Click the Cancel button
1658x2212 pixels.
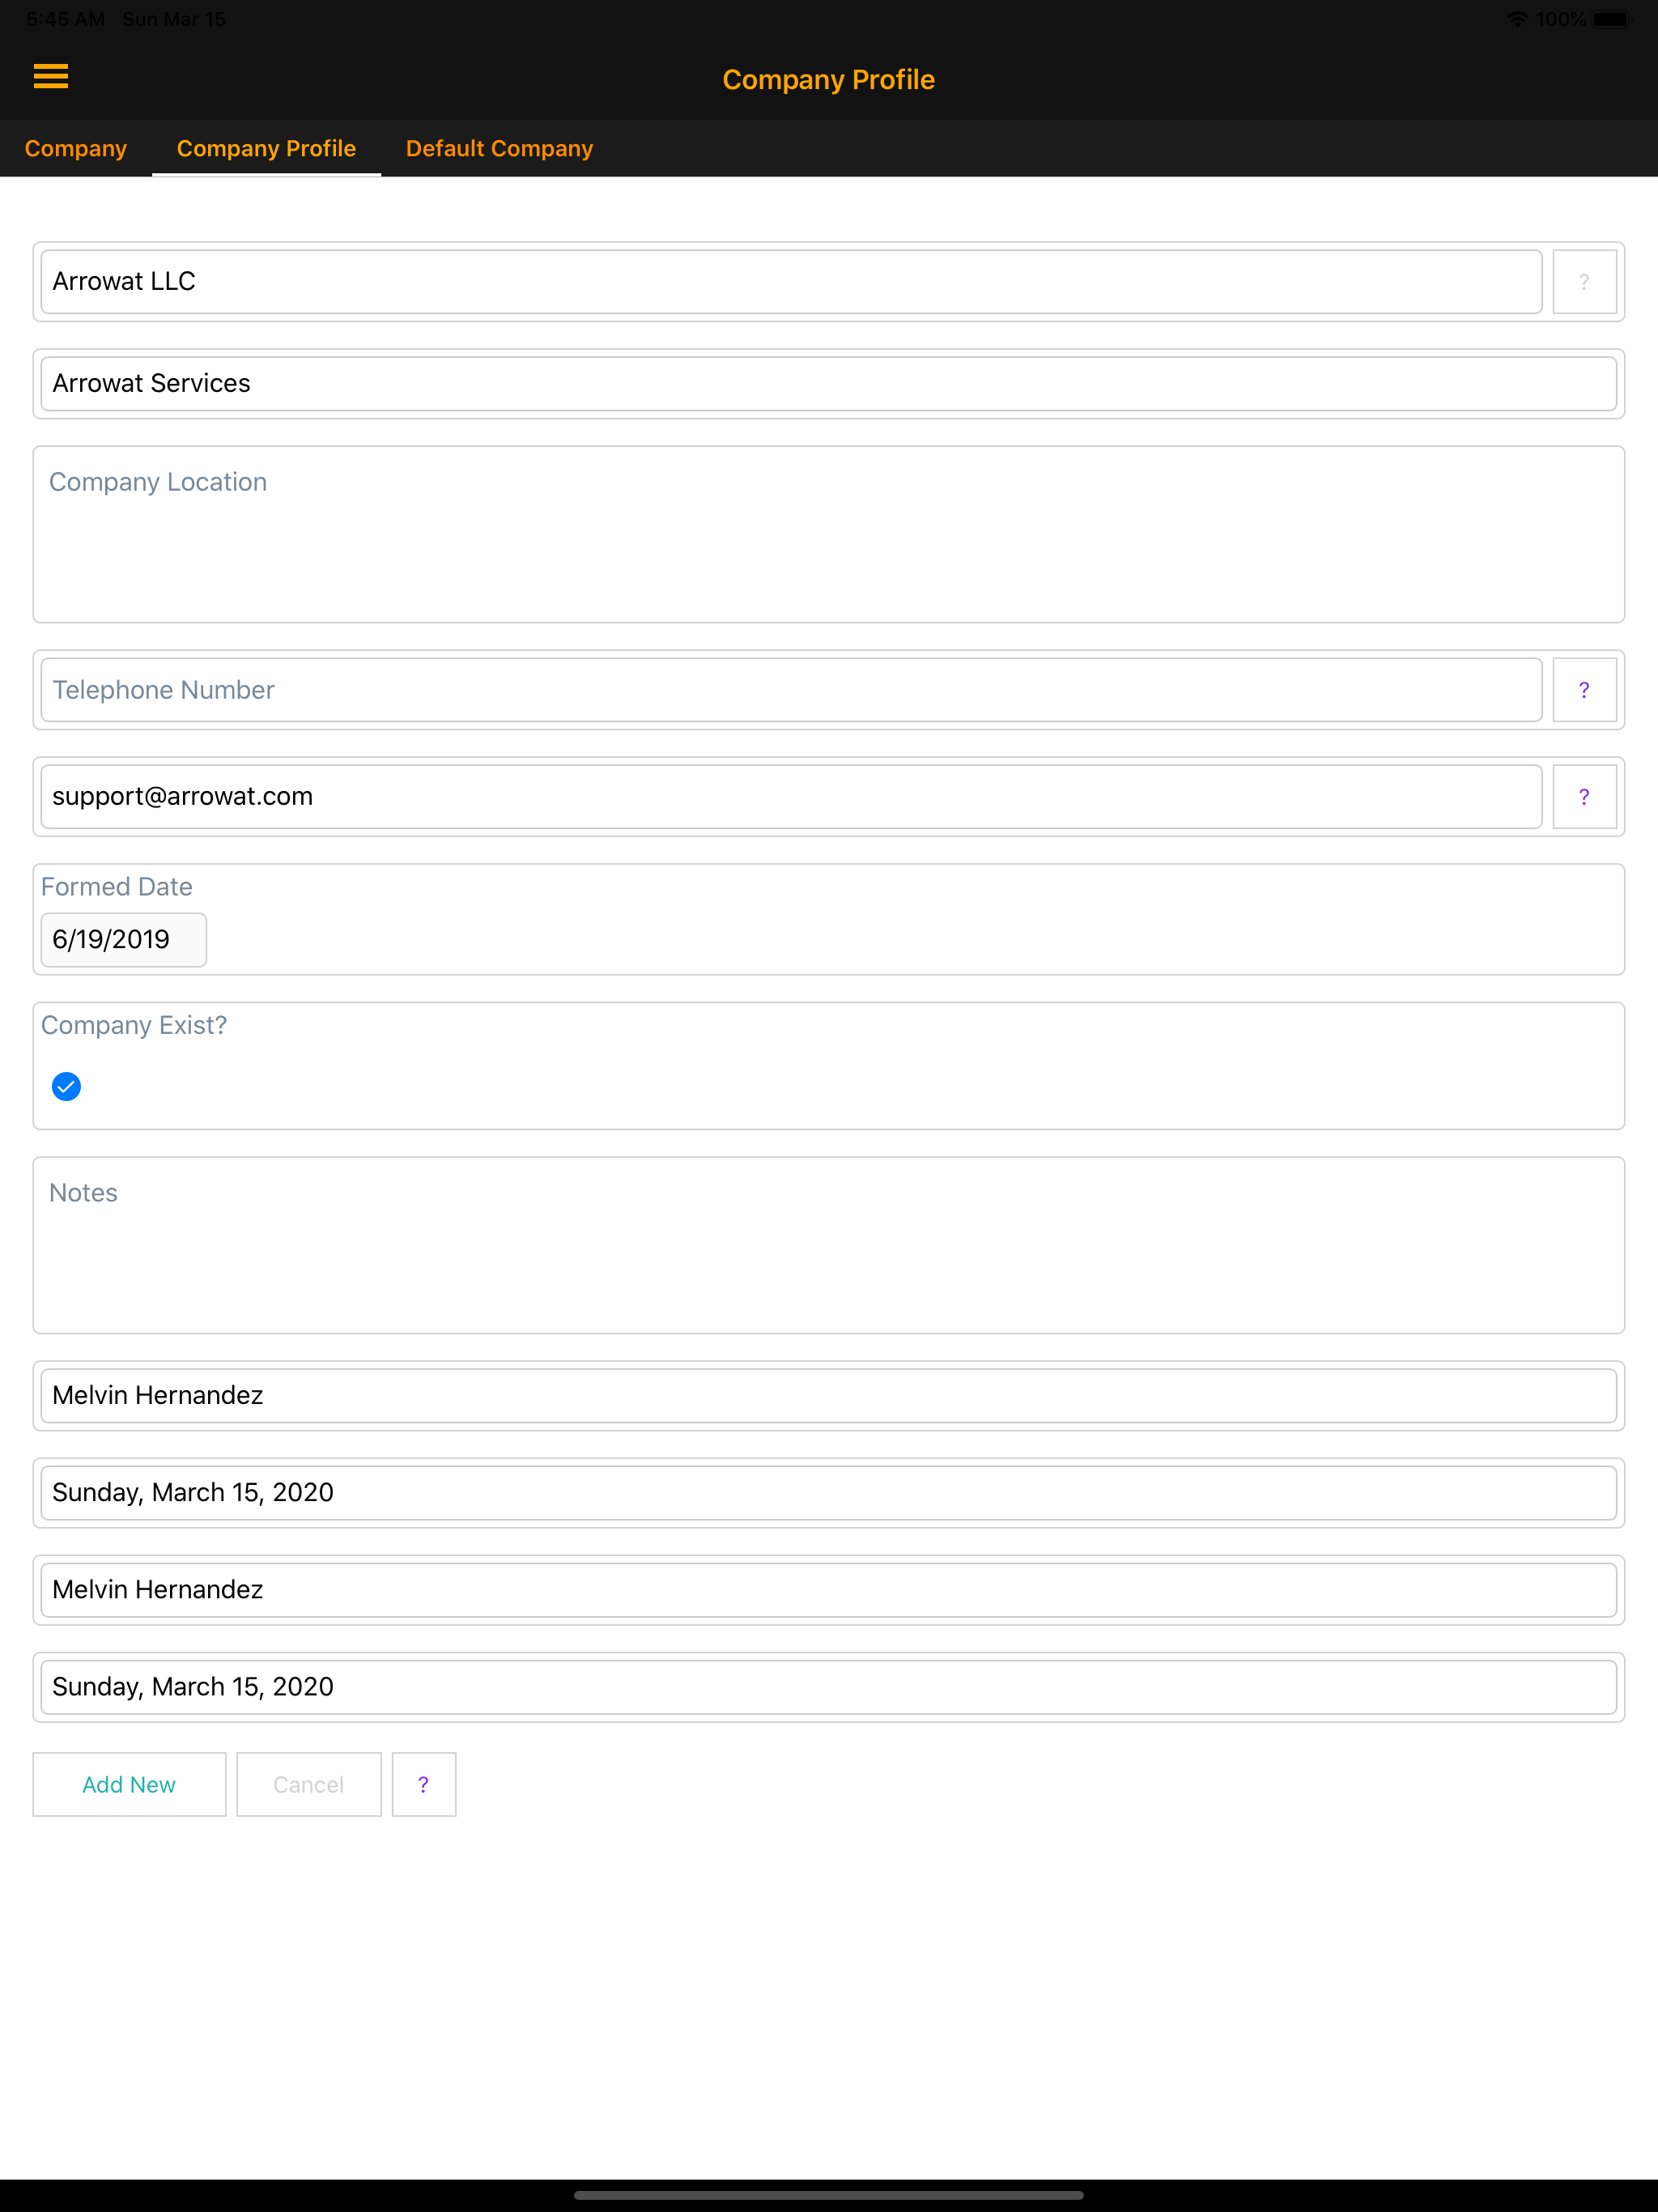pos(308,1784)
